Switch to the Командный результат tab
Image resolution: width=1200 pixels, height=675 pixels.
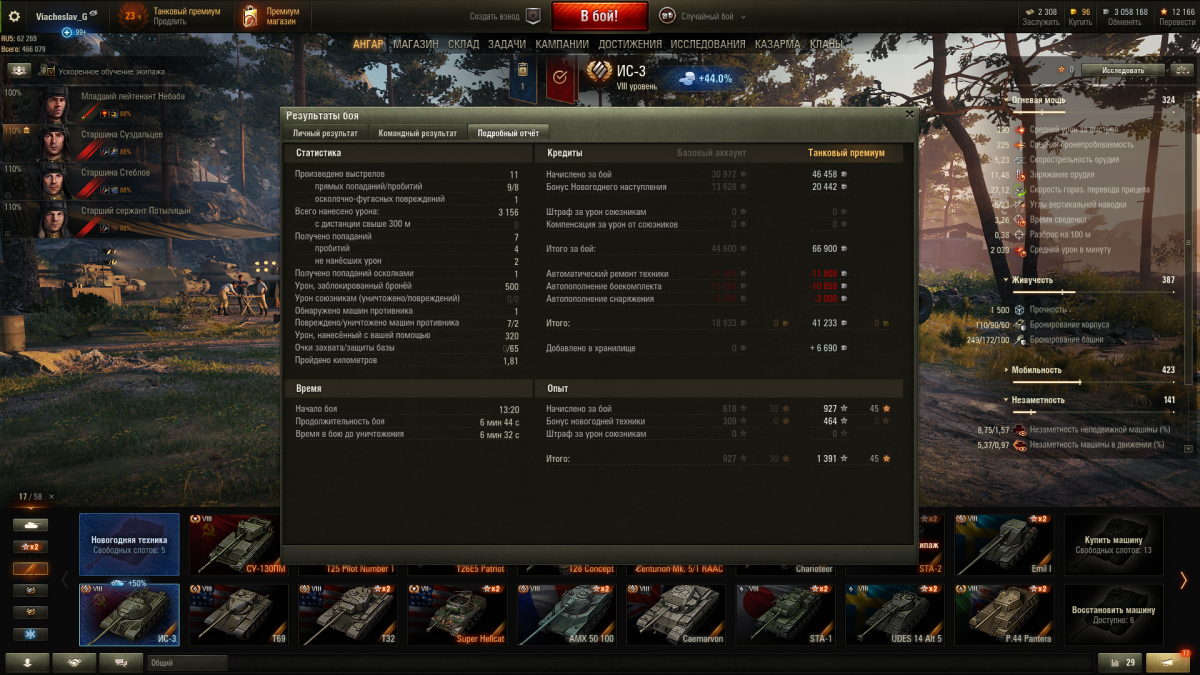tap(418, 133)
